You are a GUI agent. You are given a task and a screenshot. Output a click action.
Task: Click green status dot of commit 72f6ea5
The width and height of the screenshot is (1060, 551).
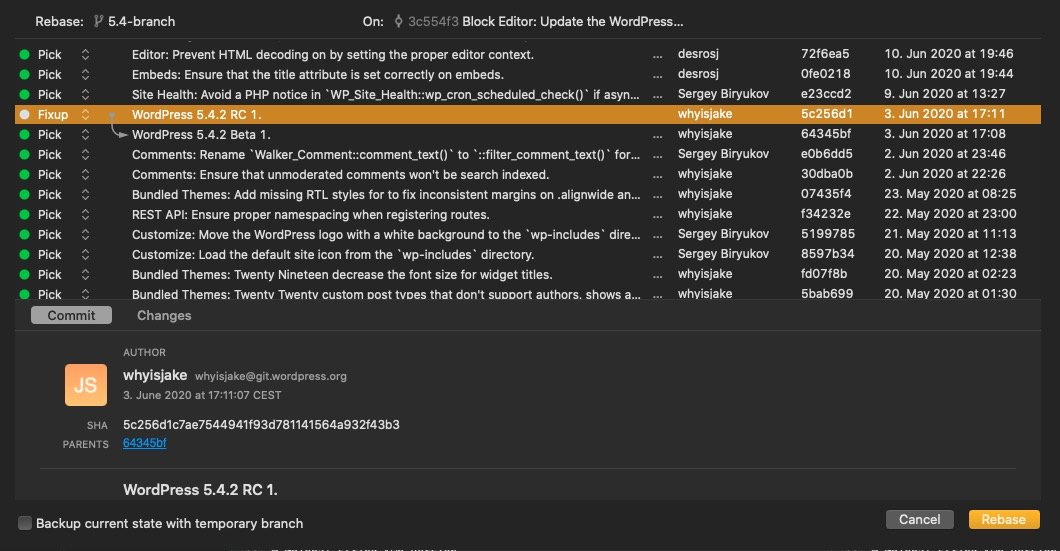click(24, 55)
